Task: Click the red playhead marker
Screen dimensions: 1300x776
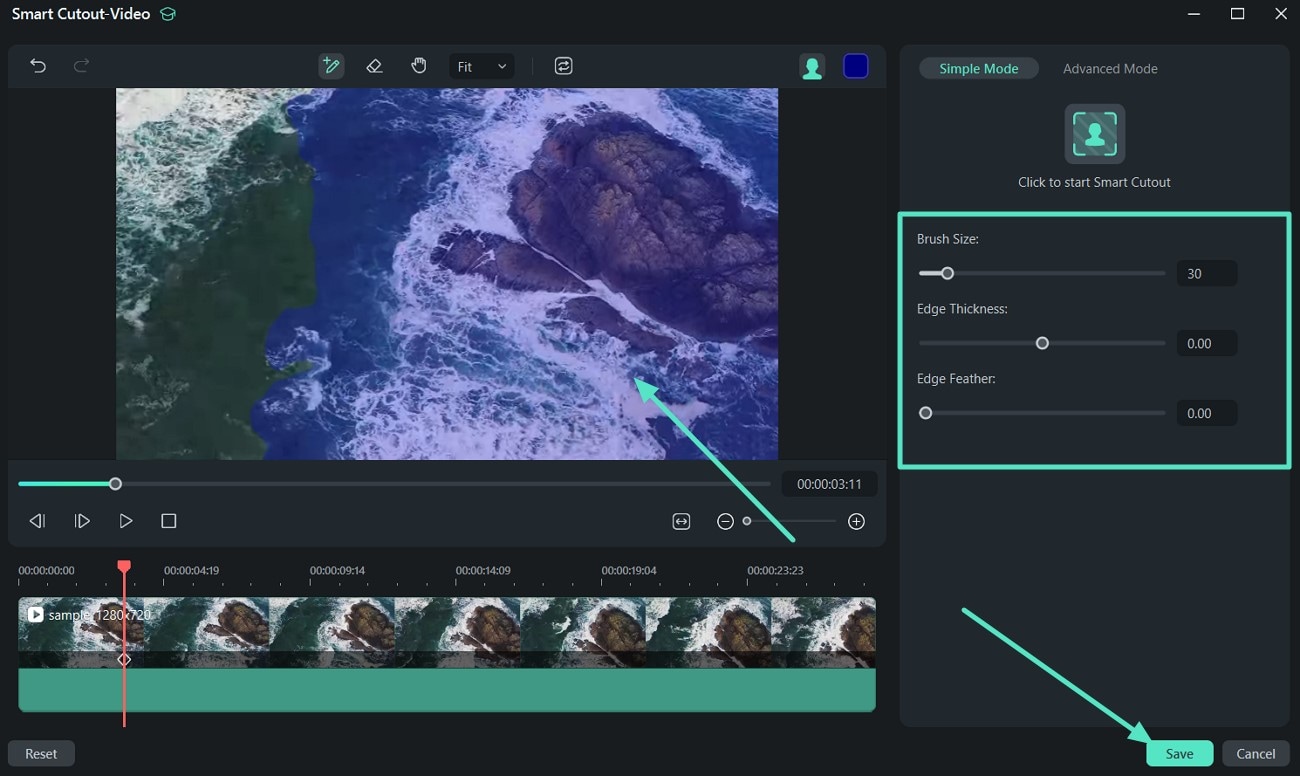Action: 124,566
